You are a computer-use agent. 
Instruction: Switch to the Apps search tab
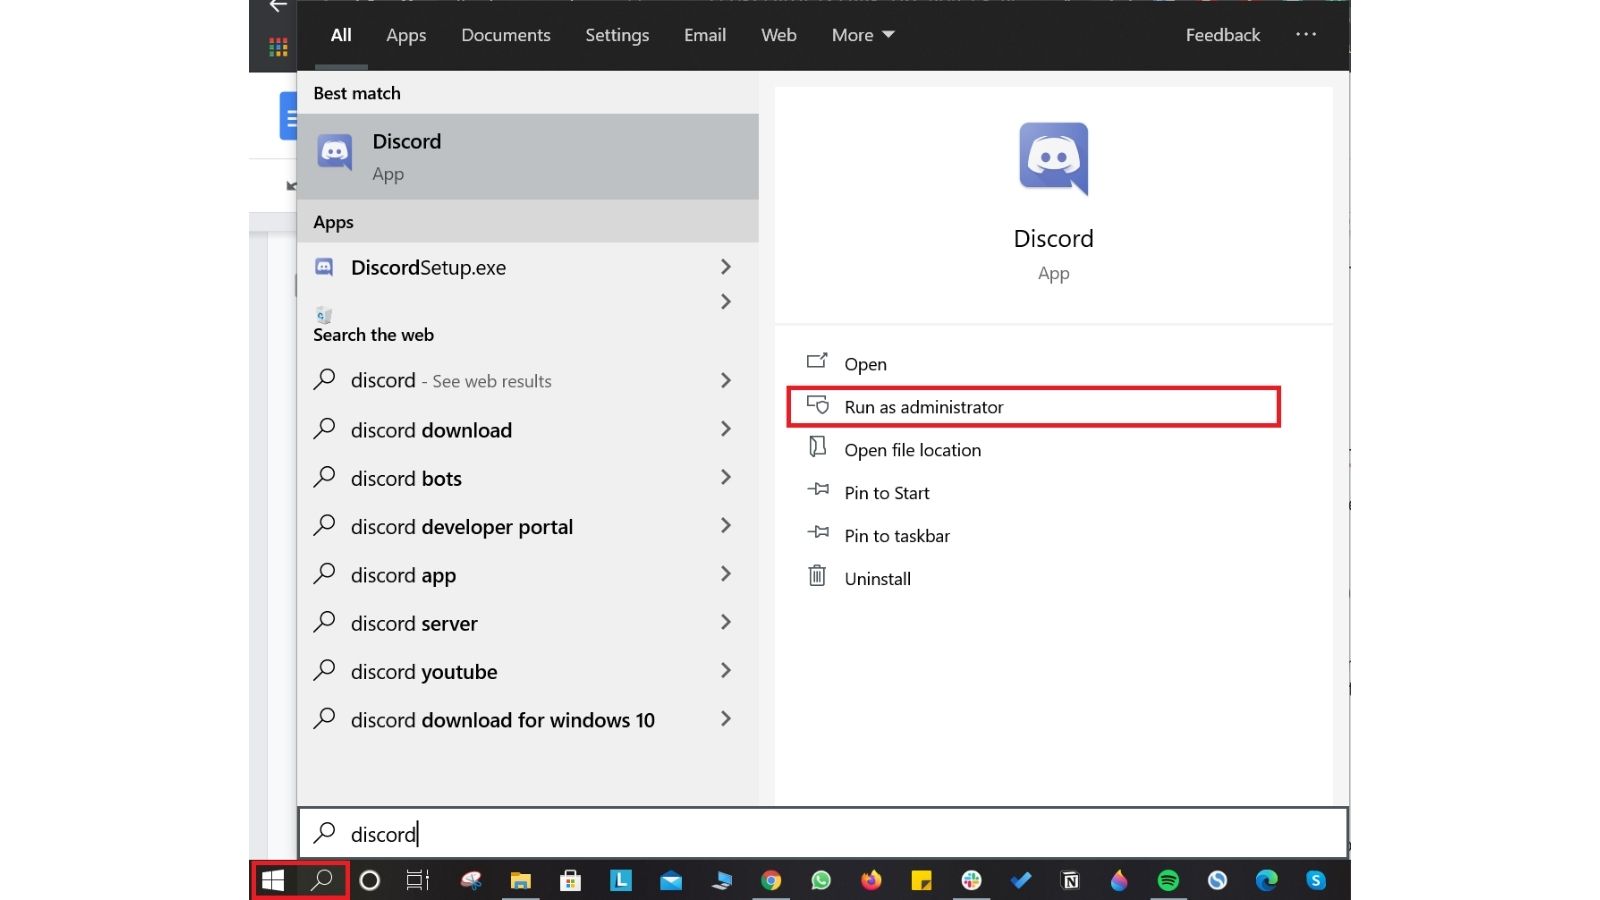point(406,35)
